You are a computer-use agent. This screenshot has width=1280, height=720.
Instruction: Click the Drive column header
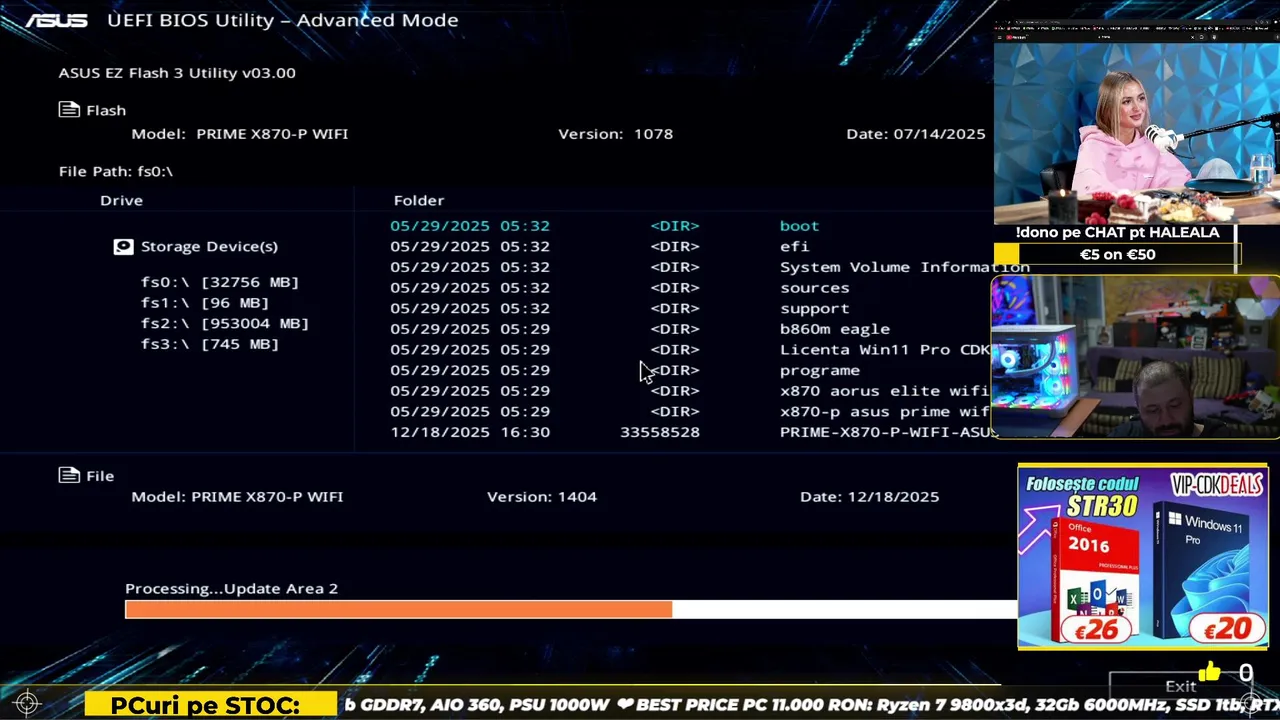[121, 200]
